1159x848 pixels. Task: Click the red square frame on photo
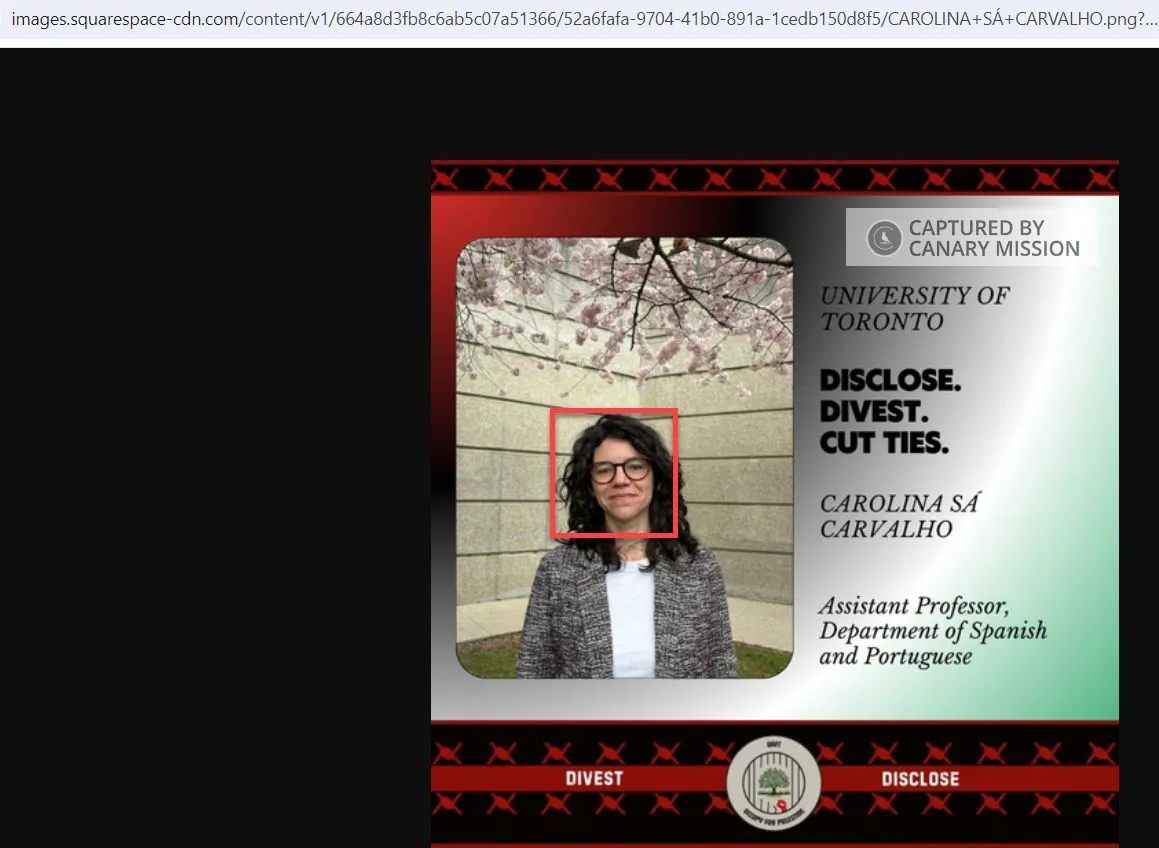point(614,473)
